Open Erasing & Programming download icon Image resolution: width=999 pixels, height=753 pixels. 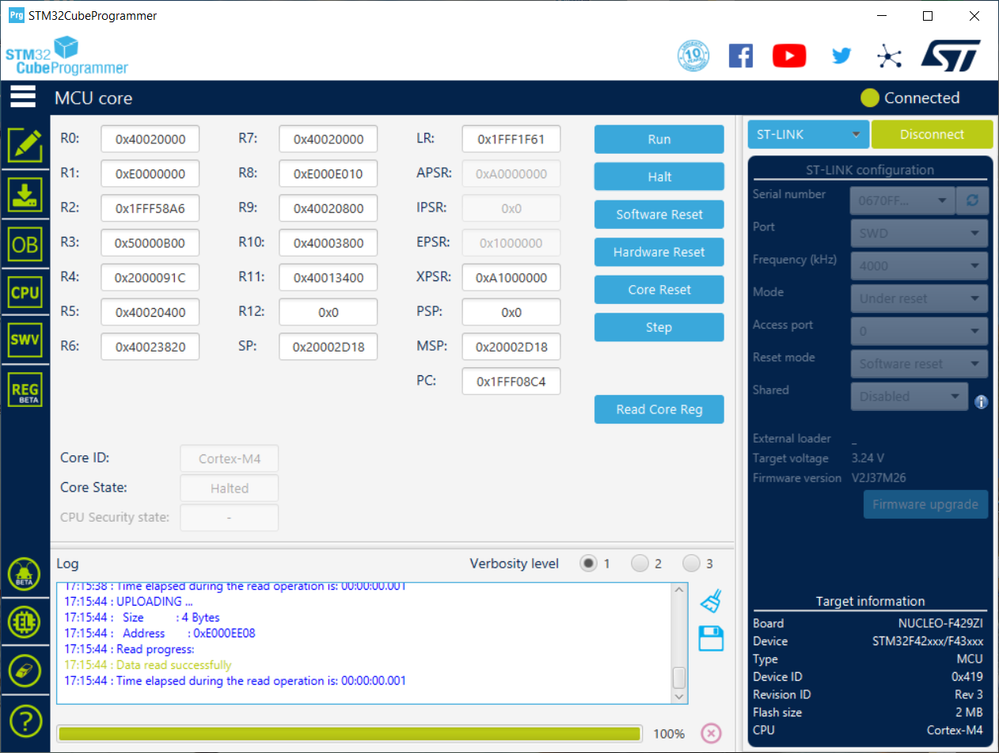(25, 194)
